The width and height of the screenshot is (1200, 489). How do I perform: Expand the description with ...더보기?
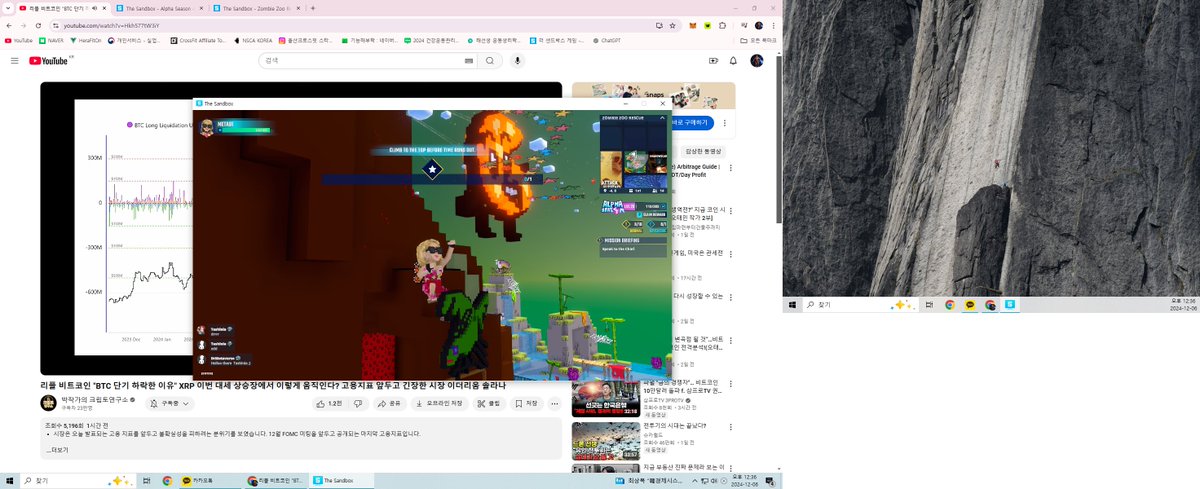[x=57, y=450]
